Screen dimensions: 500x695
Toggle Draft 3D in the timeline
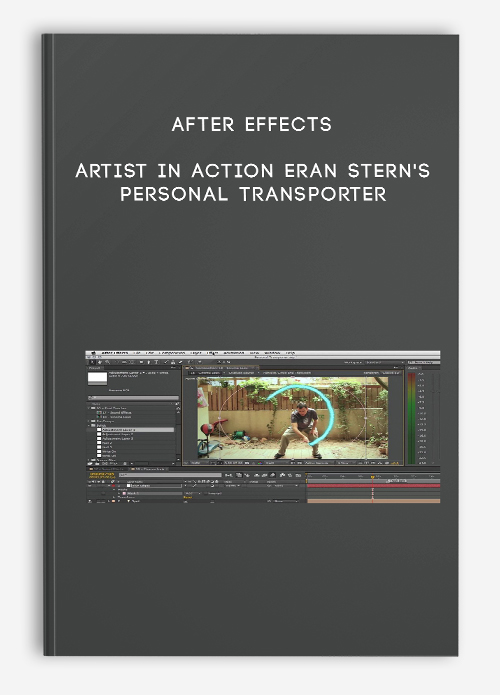tap(247, 475)
